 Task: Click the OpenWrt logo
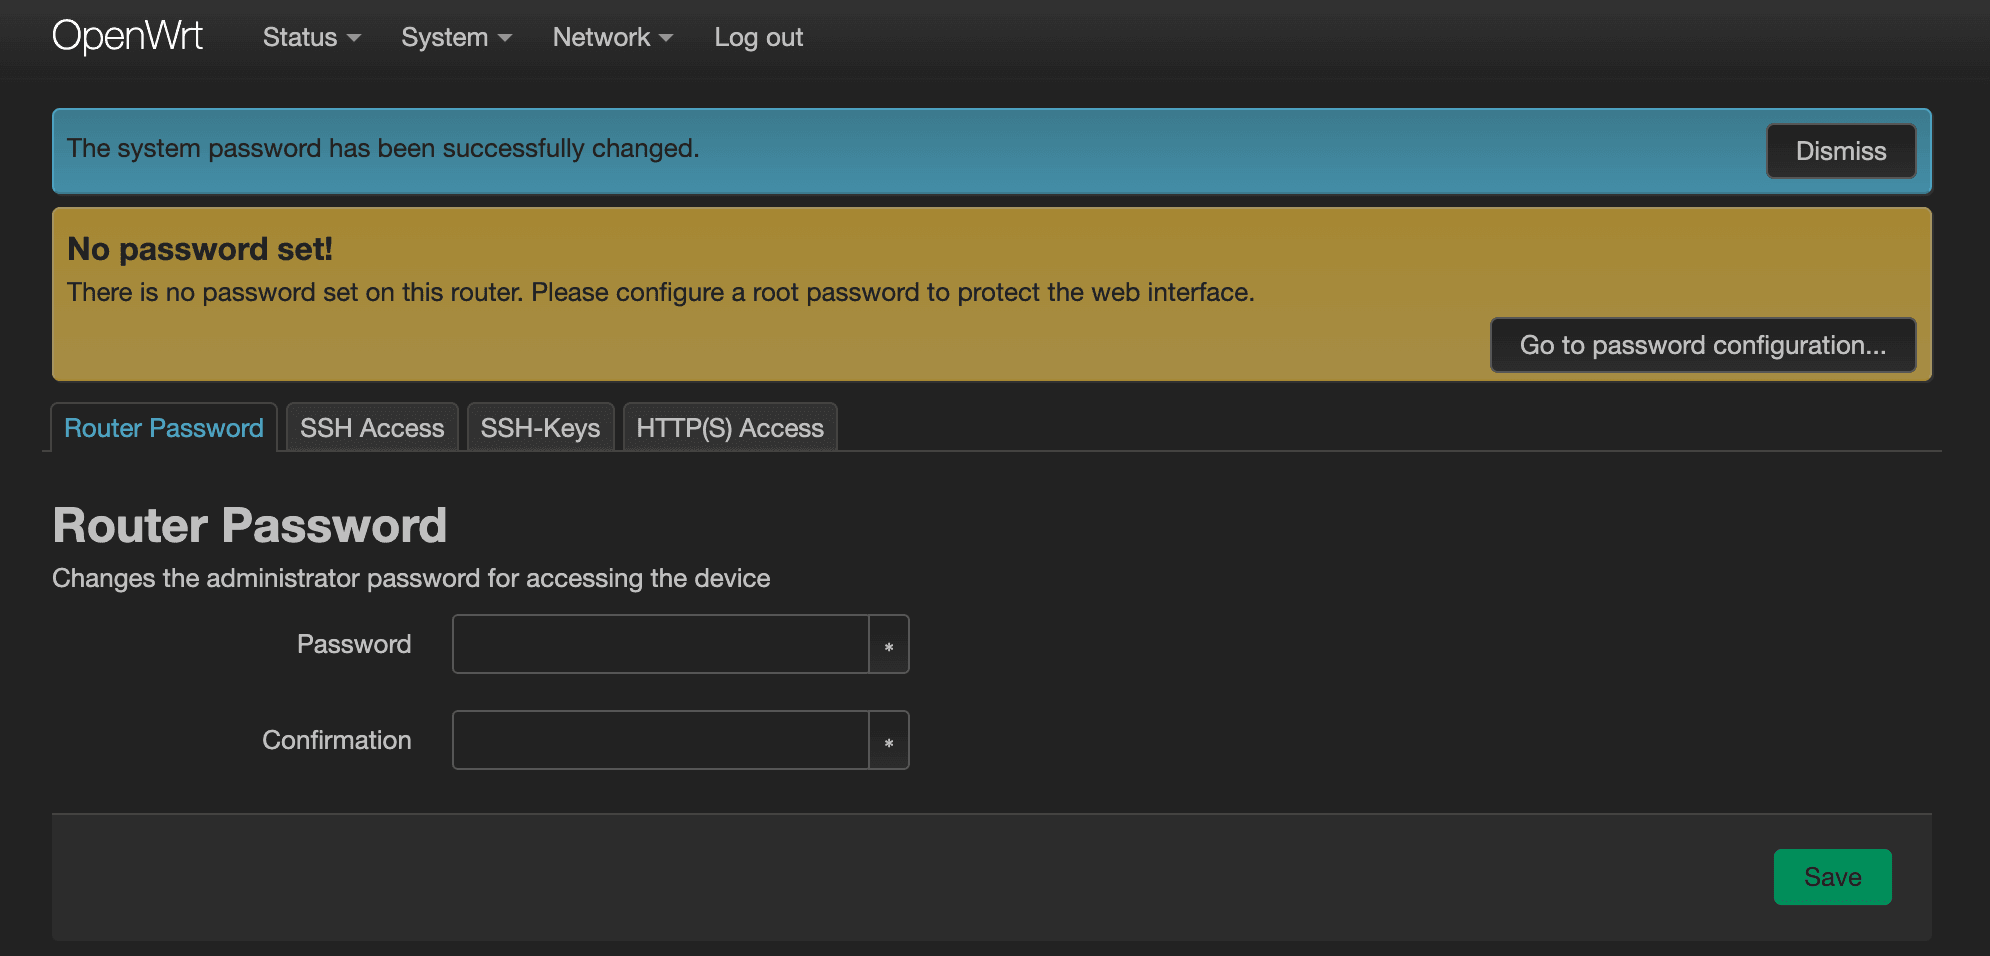(x=127, y=37)
